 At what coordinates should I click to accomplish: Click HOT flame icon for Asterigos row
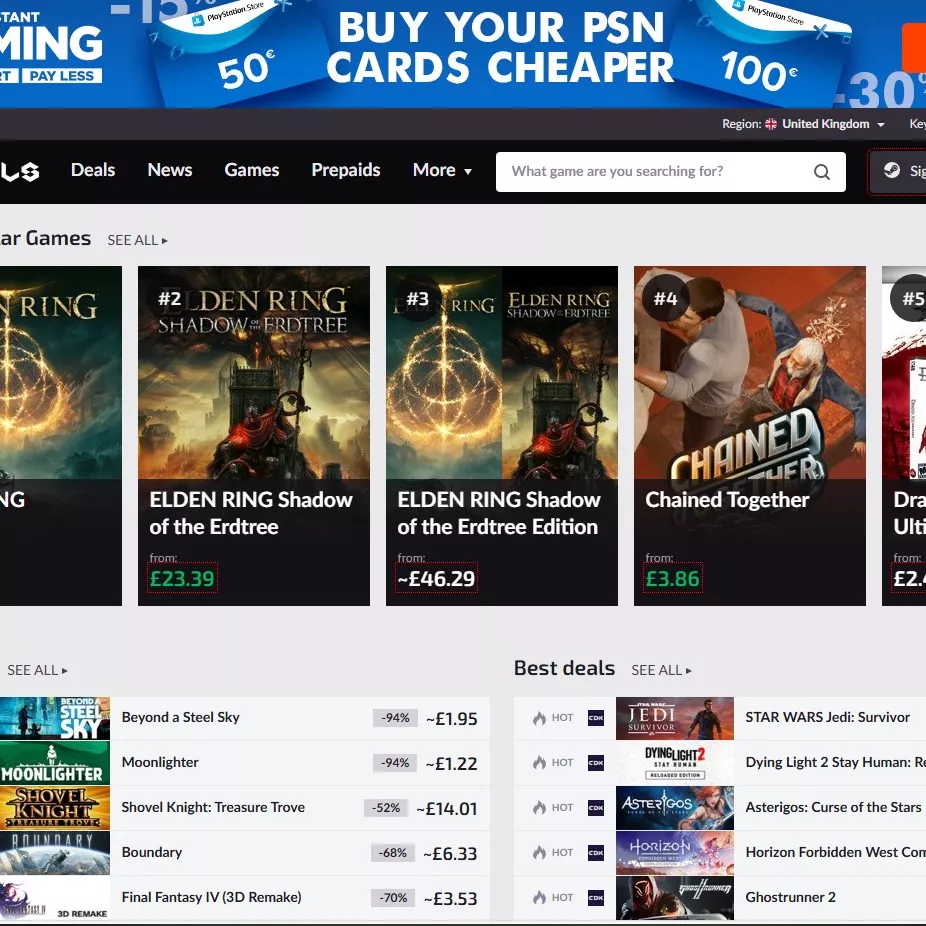539,808
